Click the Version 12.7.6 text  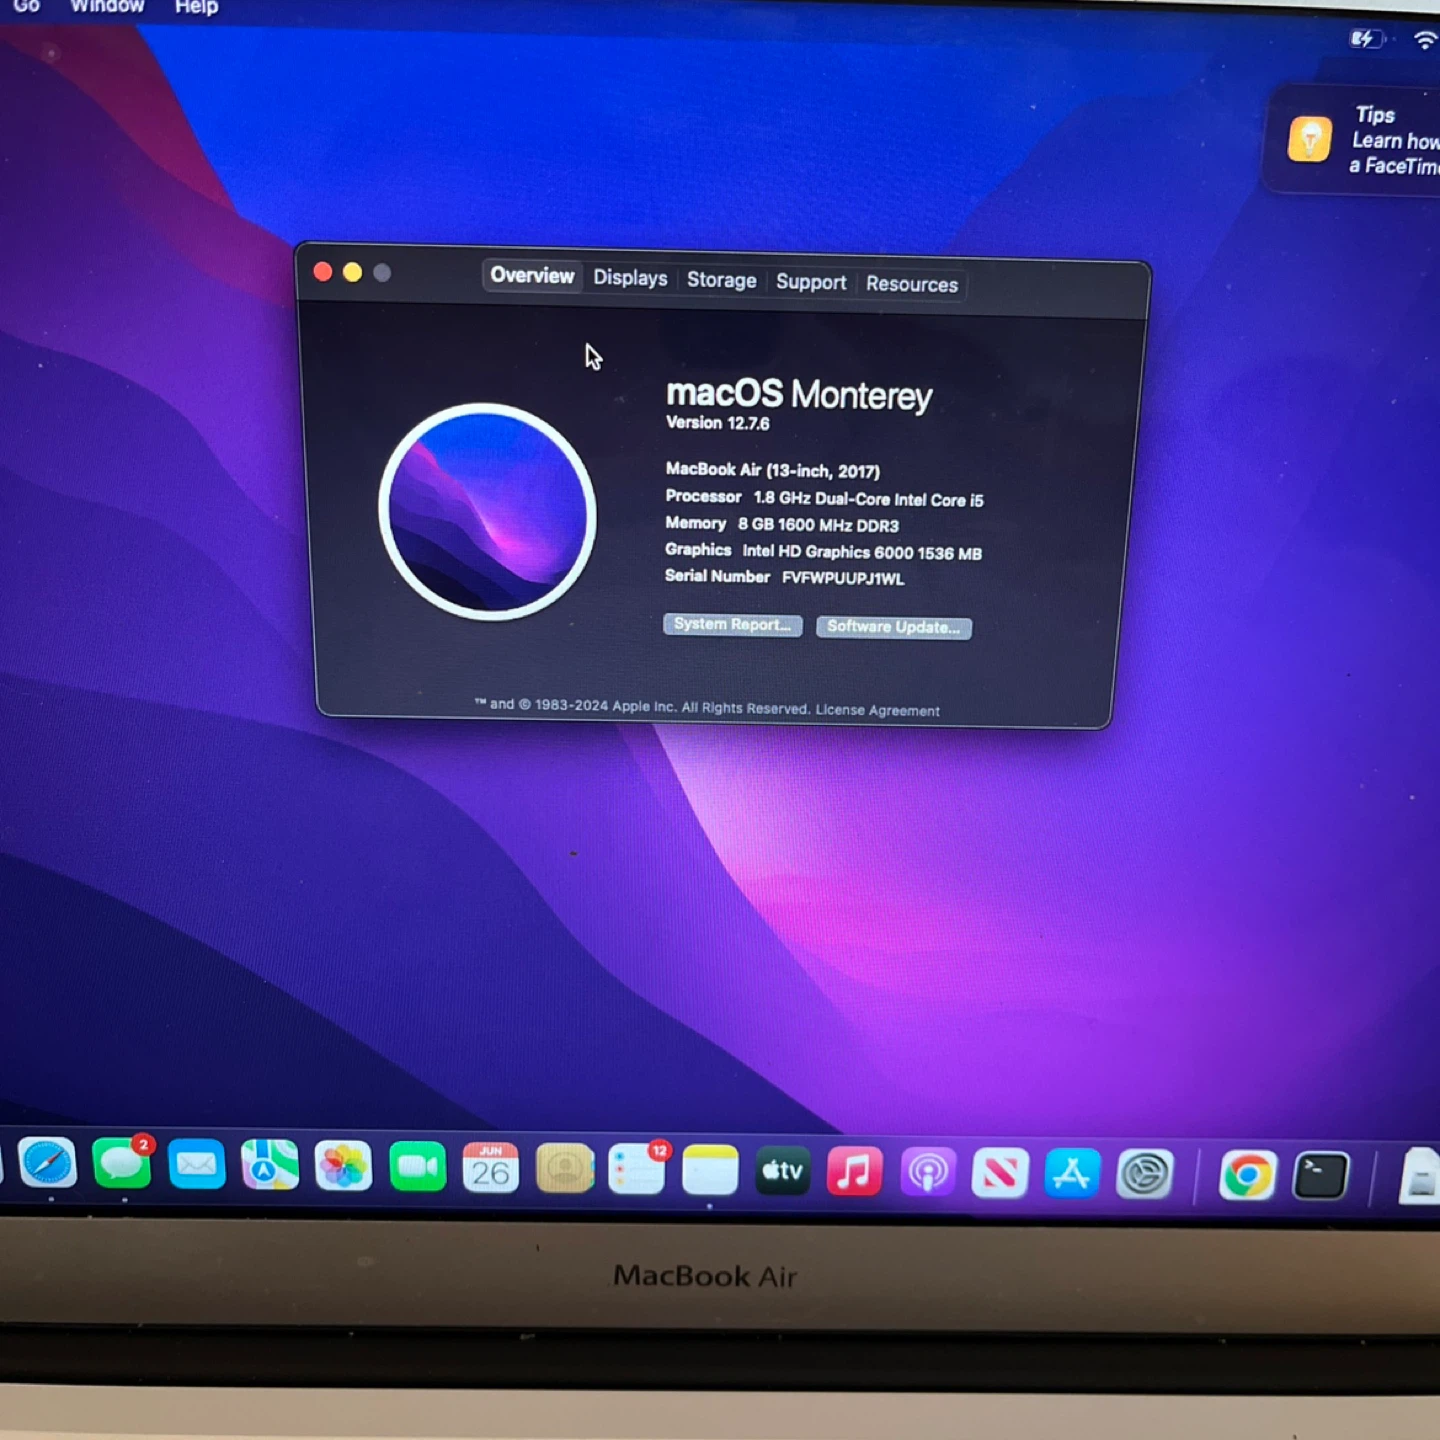[x=718, y=423]
